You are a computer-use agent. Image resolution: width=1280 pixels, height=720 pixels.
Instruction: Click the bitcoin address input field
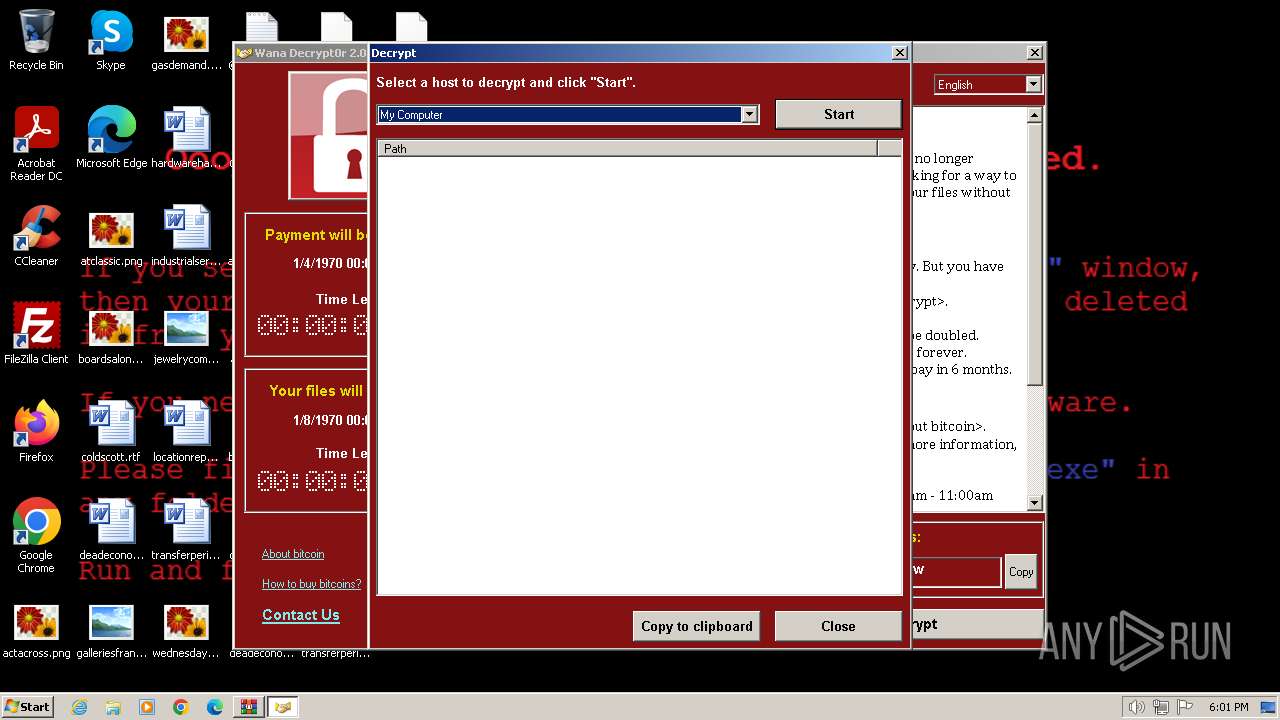[x=955, y=571]
